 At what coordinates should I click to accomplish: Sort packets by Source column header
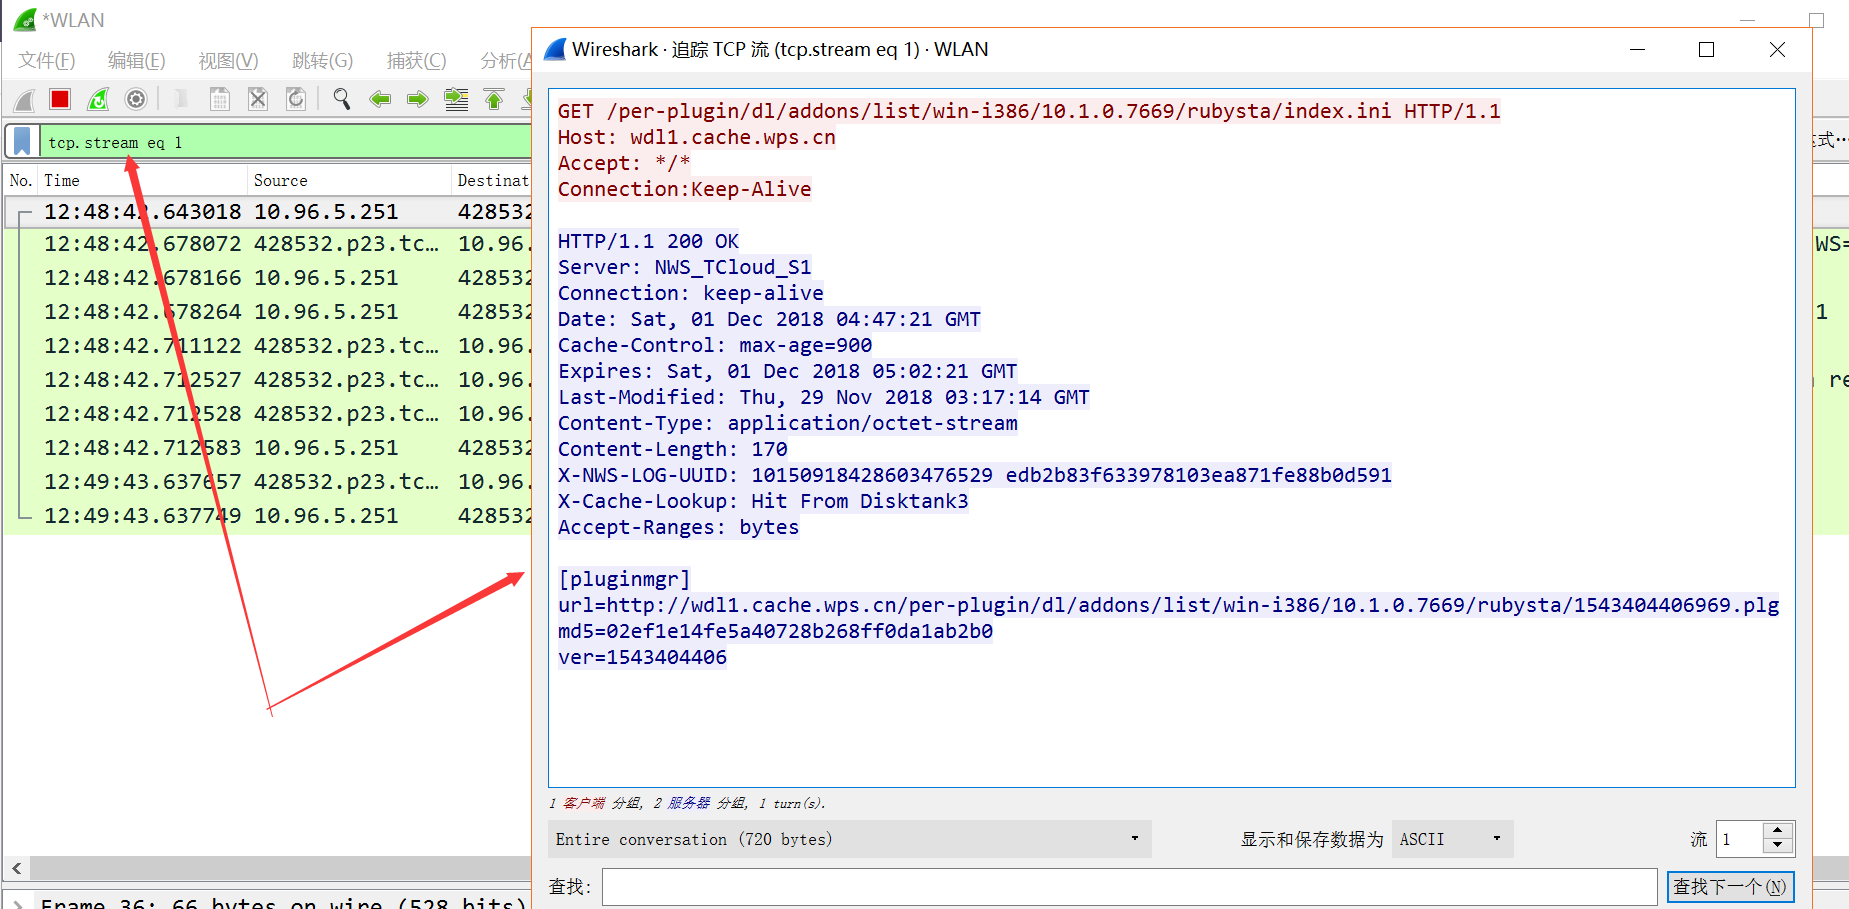pos(349,180)
